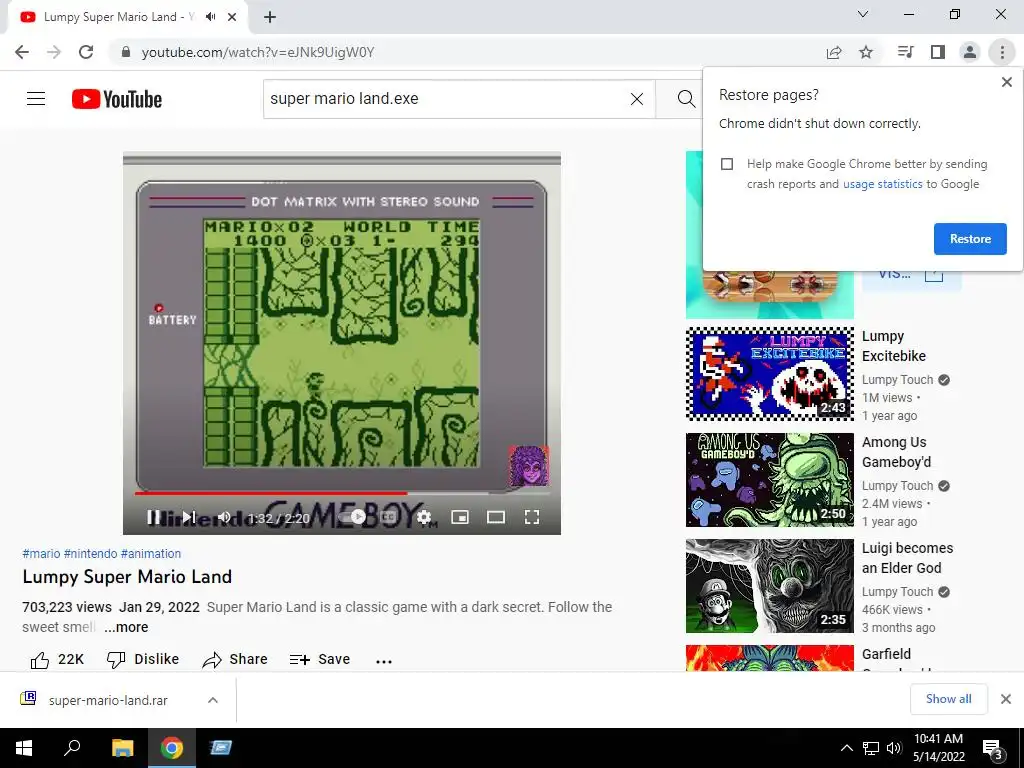Mute the tab via speaker icon

click(x=210, y=17)
